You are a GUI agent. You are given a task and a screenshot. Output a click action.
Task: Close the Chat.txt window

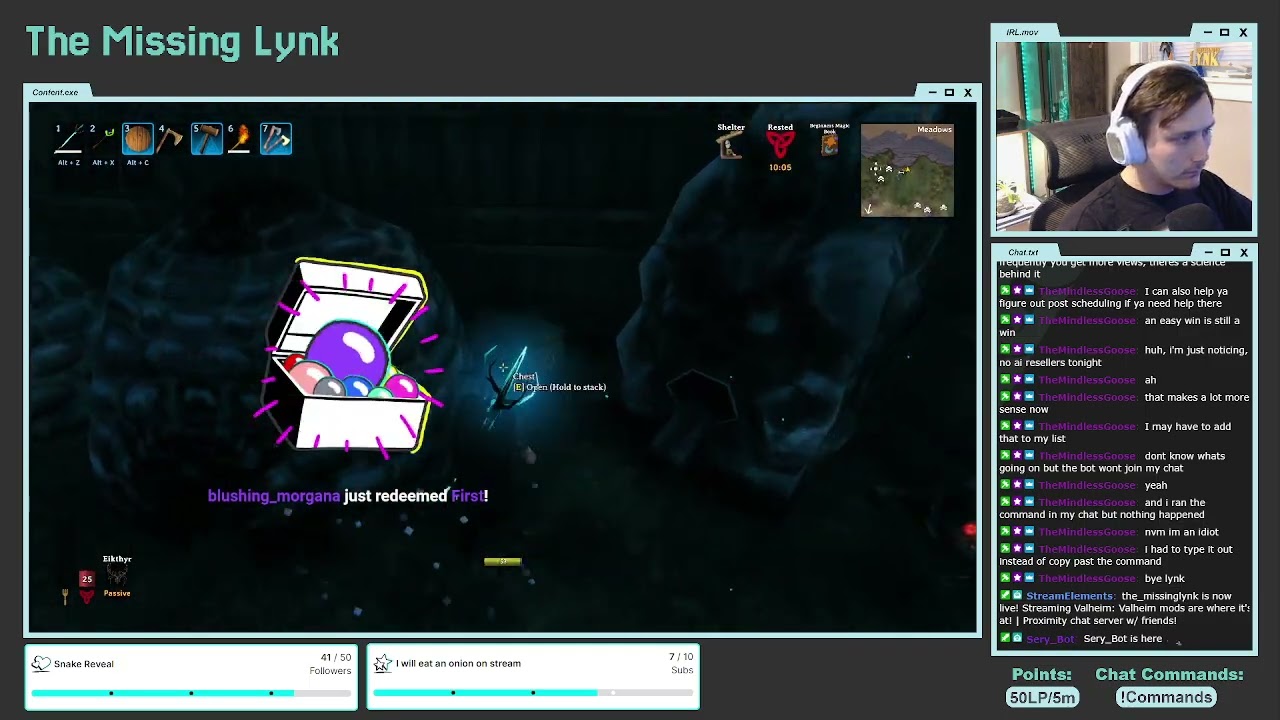point(1244,252)
